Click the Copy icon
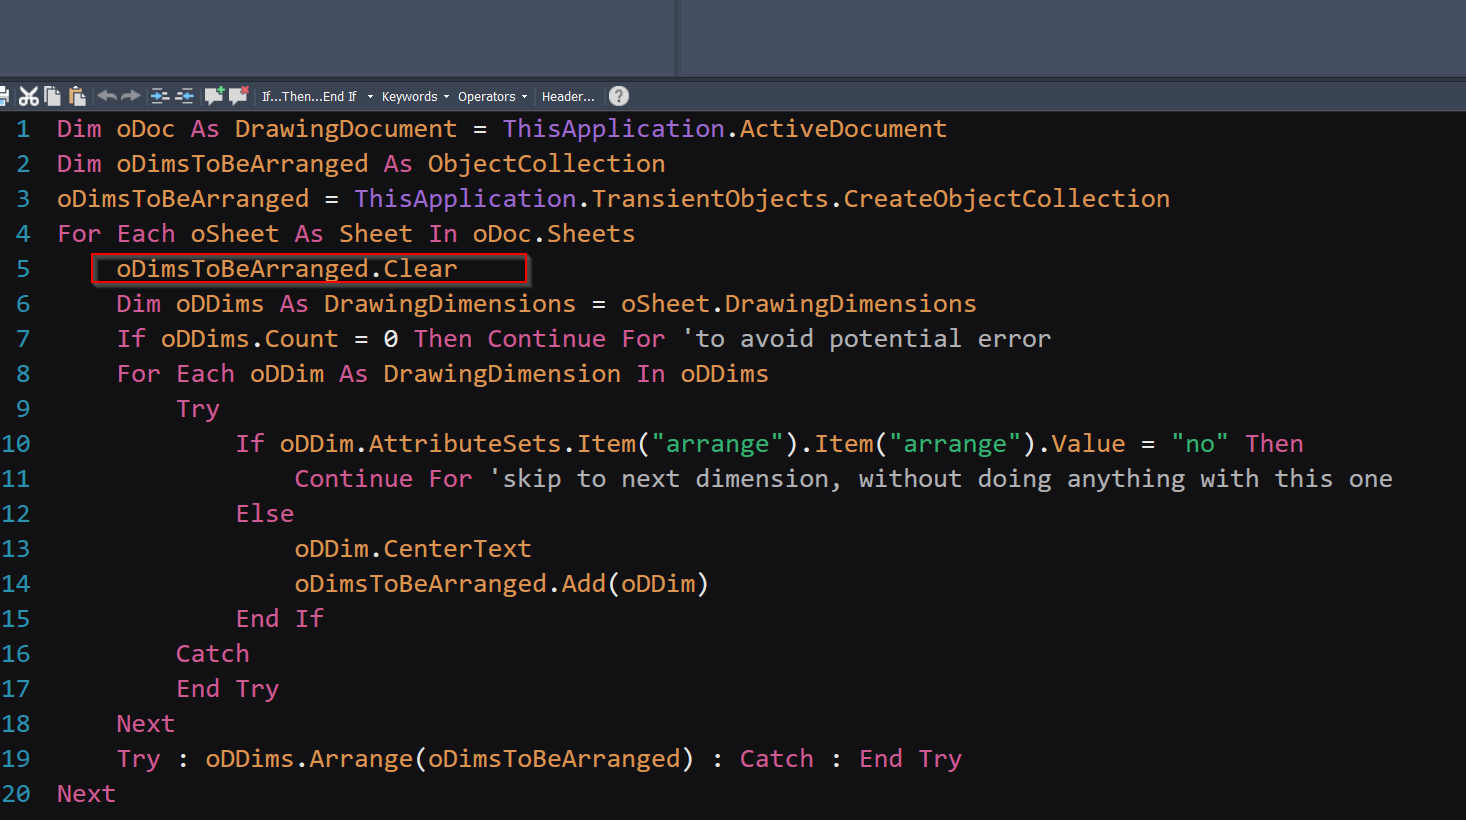The image size is (1466, 820). point(53,95)
